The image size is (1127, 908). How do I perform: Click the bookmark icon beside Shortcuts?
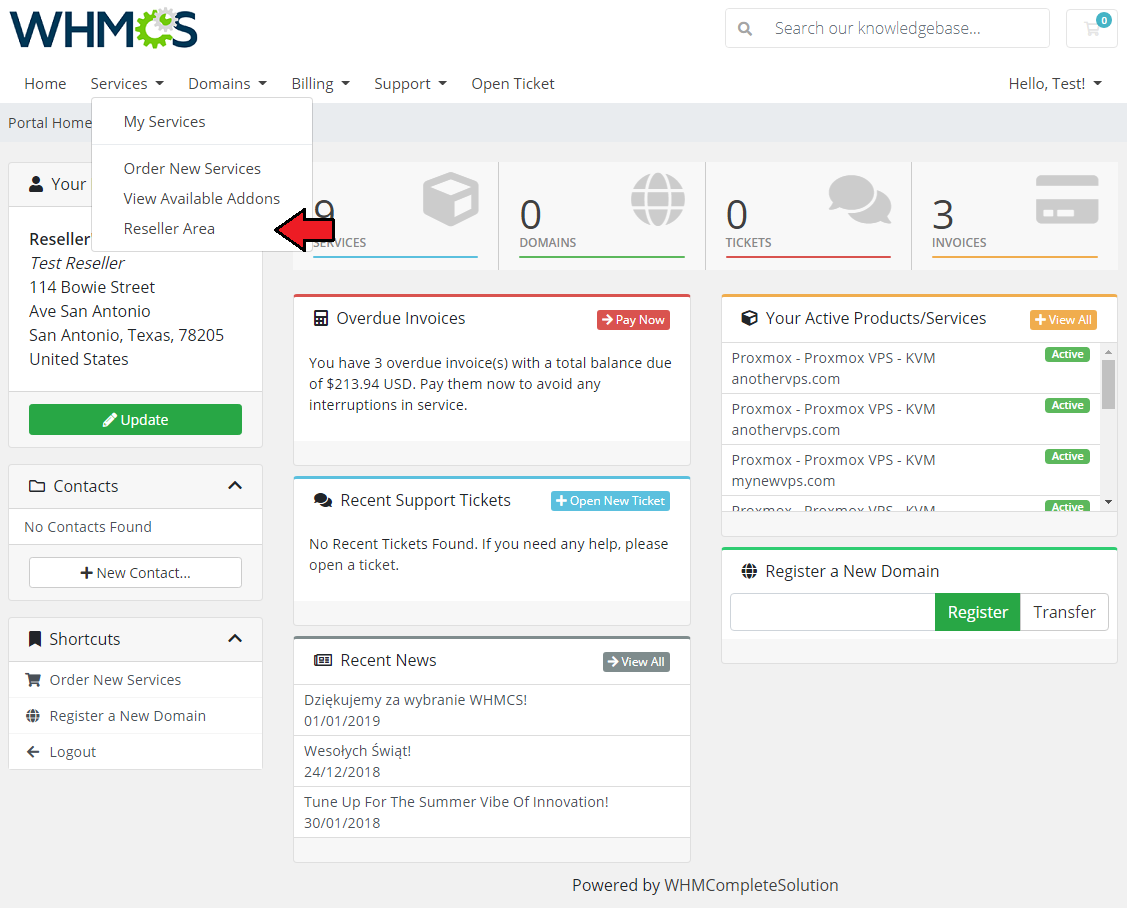click(34, 638)
